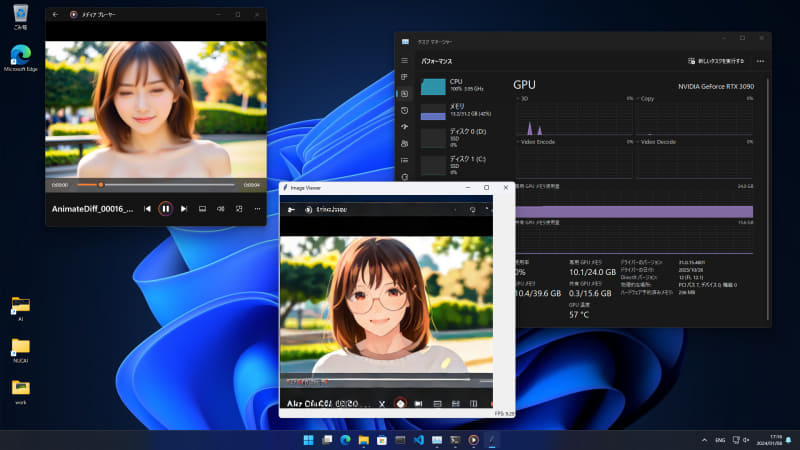Open the 3D graph engine dropdown

click(x=522, y=98)
